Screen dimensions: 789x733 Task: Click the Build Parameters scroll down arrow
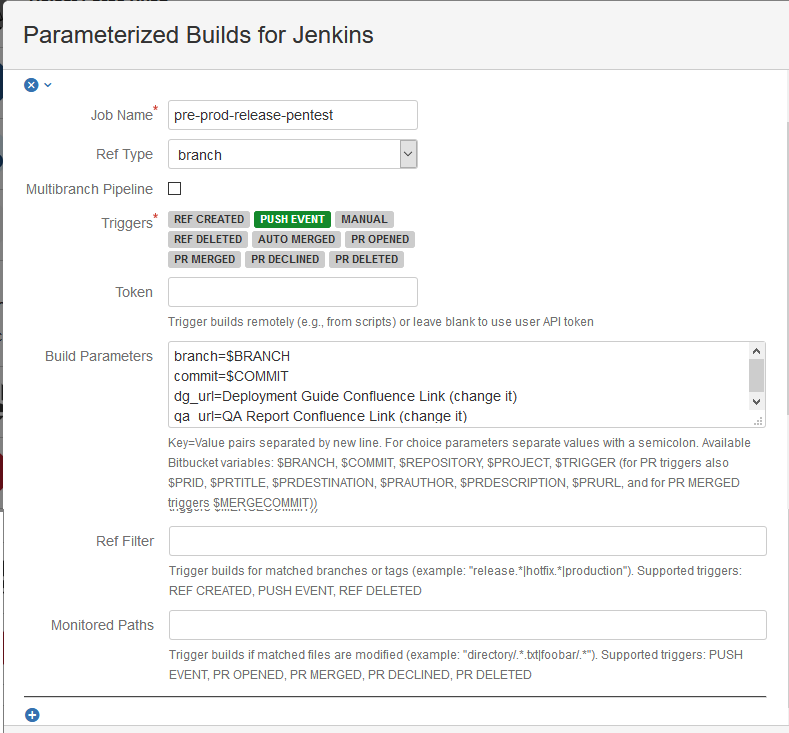pyautogui.click(x=756, y=401)
